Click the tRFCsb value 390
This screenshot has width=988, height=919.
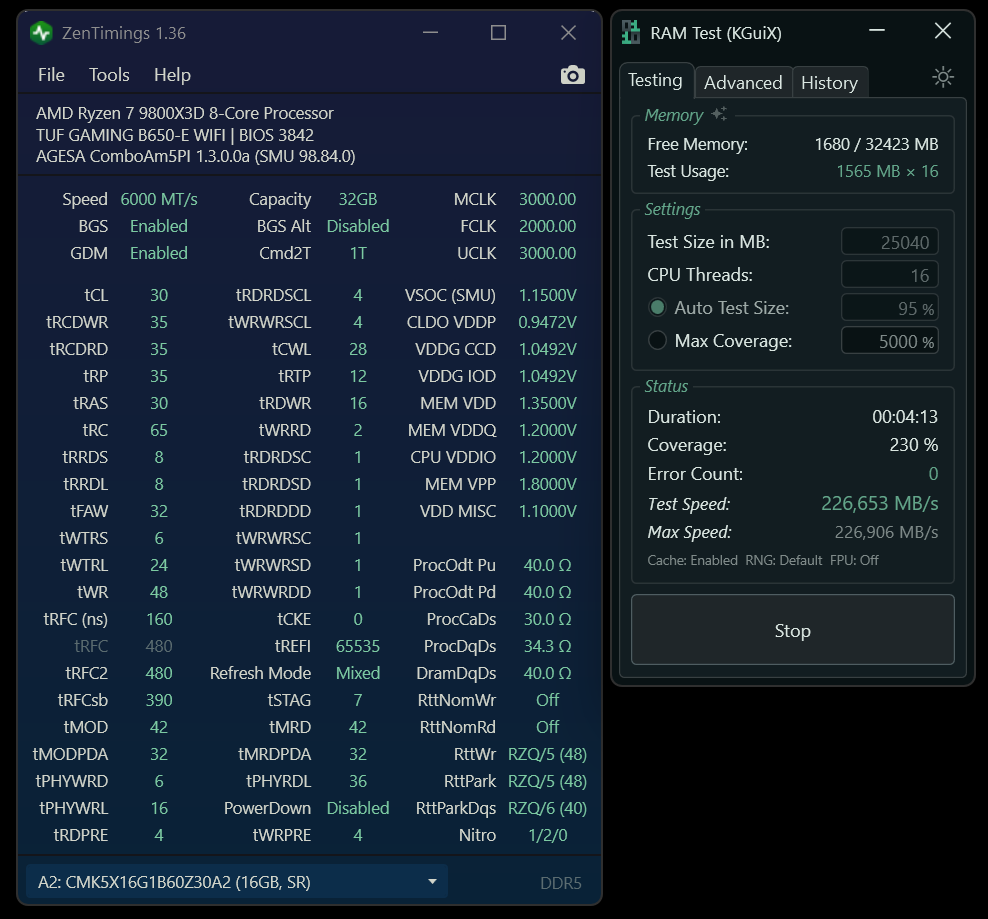coord(159,700)
